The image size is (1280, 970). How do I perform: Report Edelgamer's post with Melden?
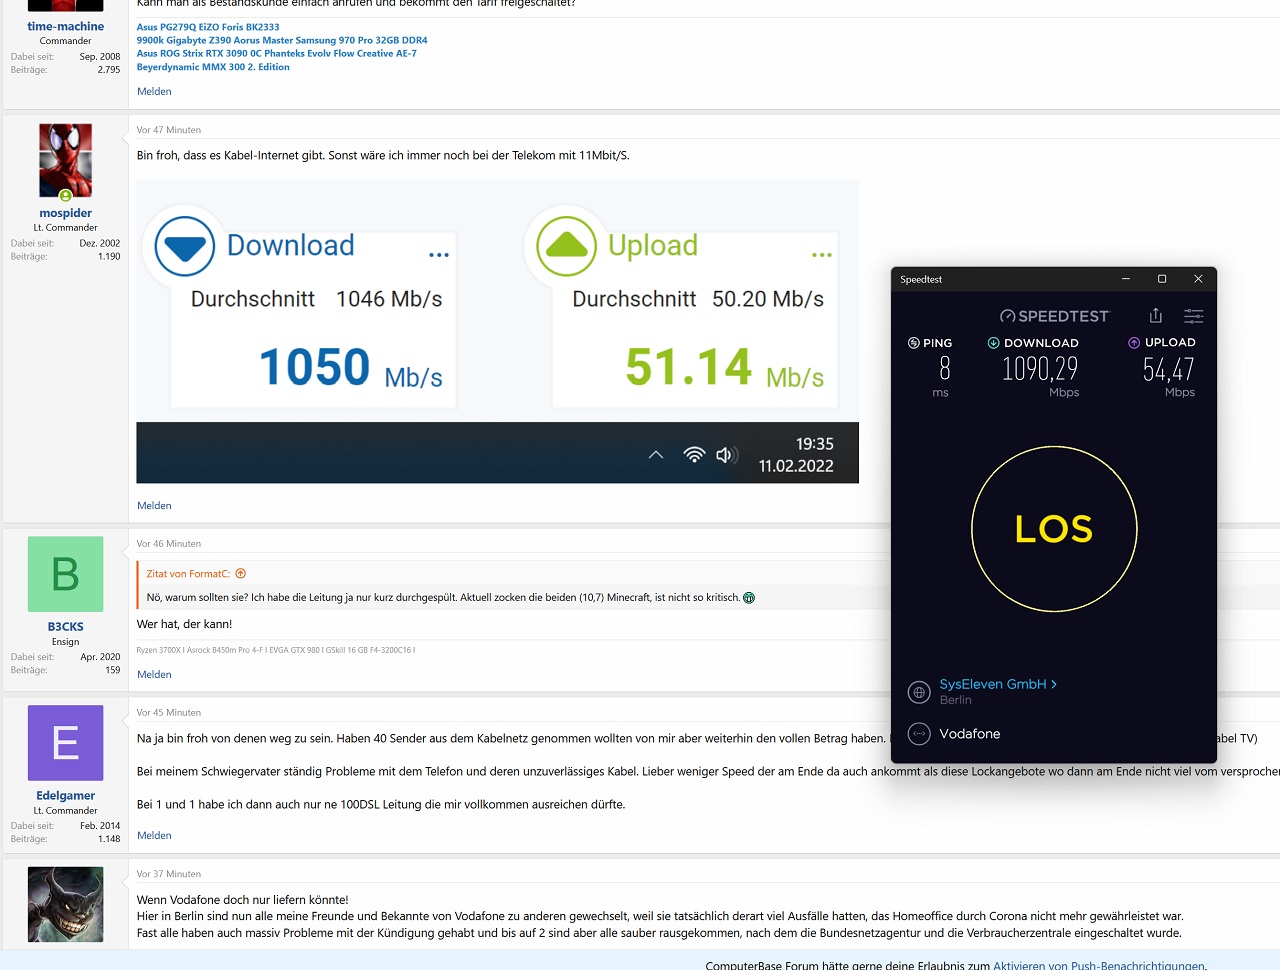154,835
